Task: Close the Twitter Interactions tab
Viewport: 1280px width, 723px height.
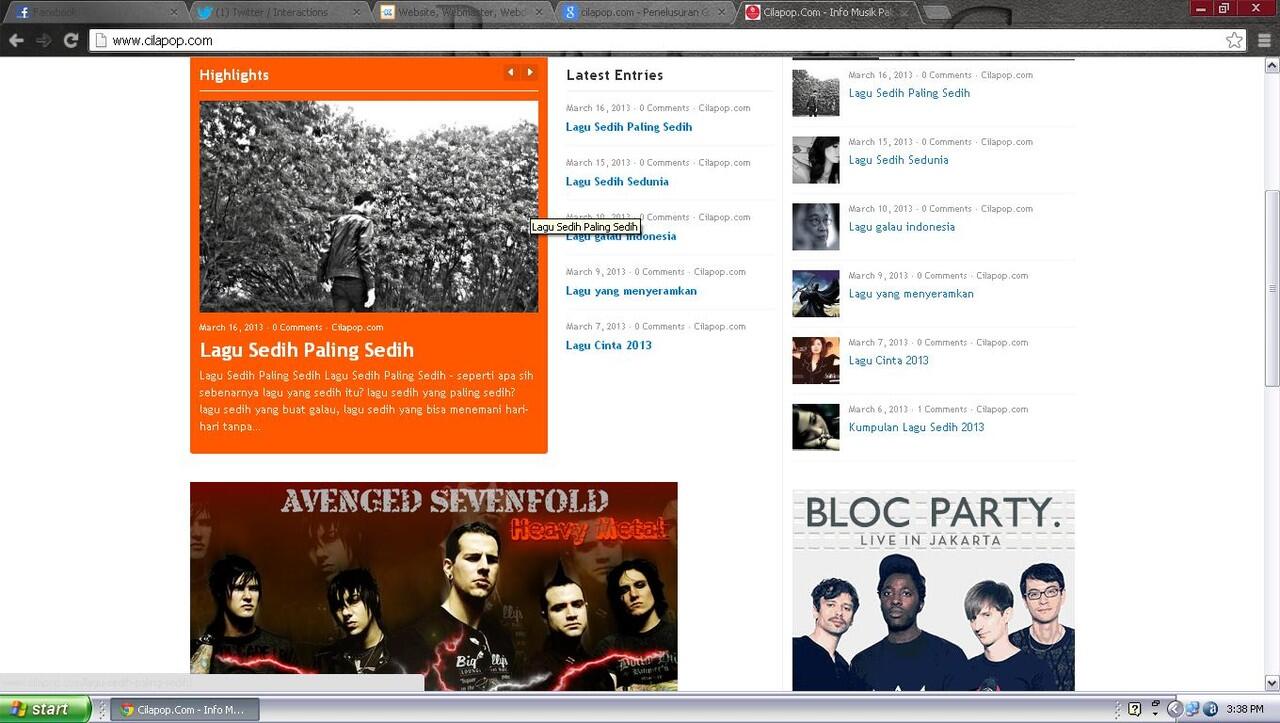Action: coord(356,12)
